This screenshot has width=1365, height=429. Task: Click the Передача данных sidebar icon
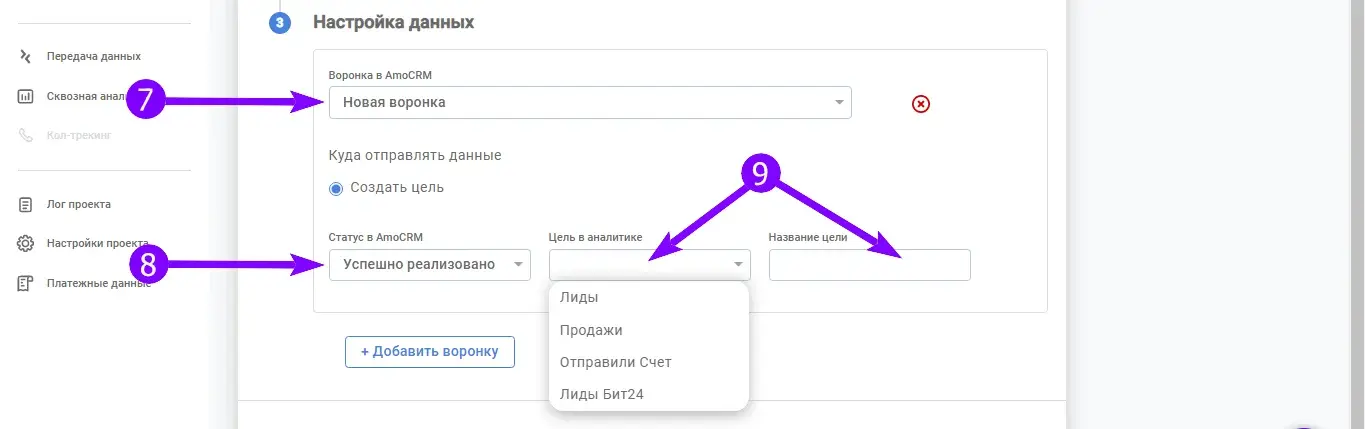26,57
